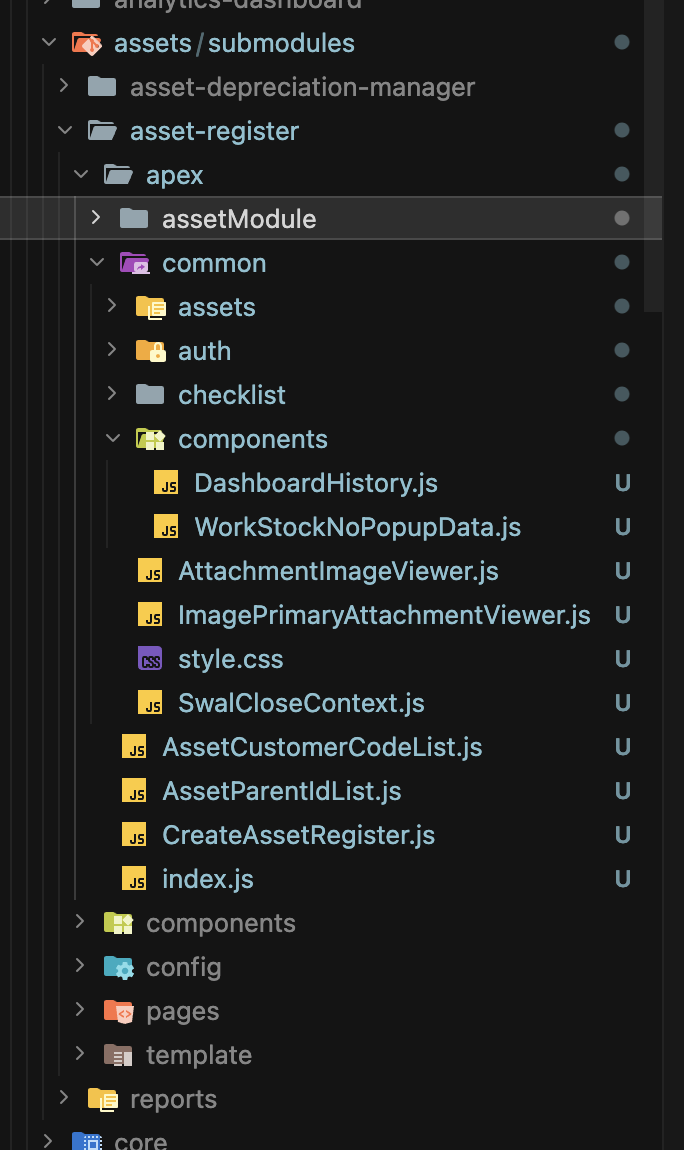Click the code folder icon beside pages
Image resolution: width=684 pixels, height=1150 pixels.
118,1011
